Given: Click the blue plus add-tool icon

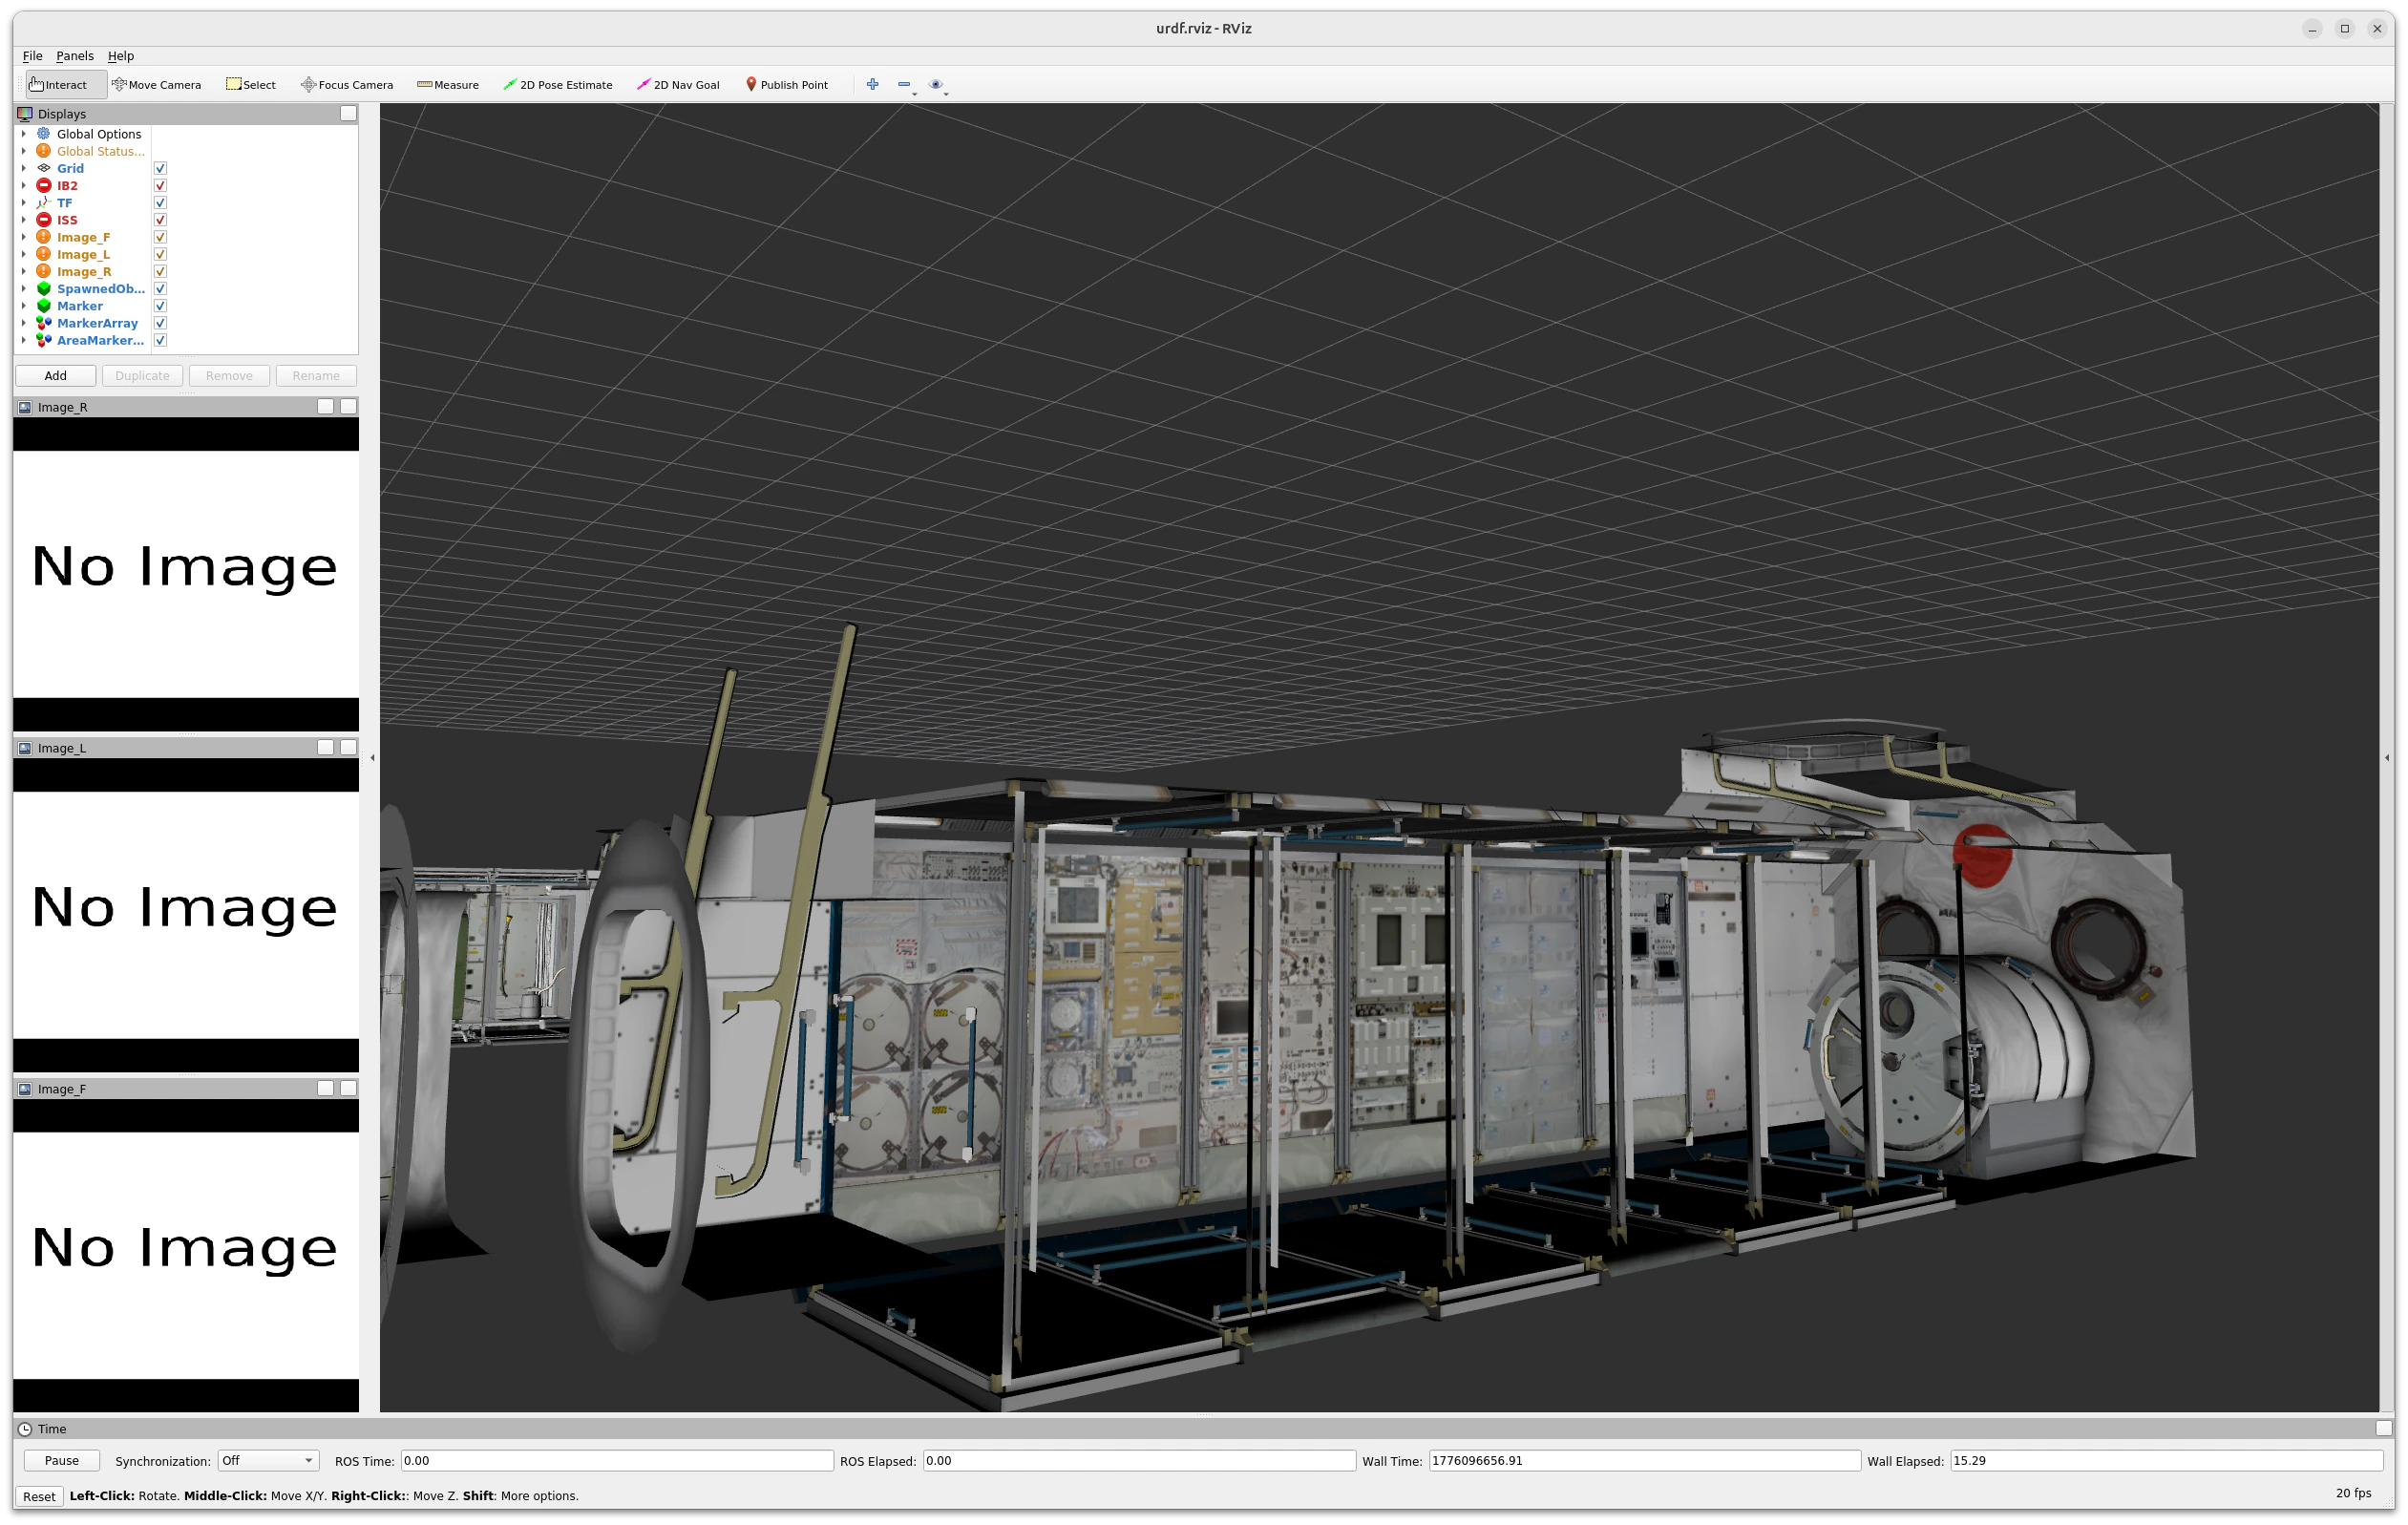Looking at the screenshot, I should click(873, 85).
